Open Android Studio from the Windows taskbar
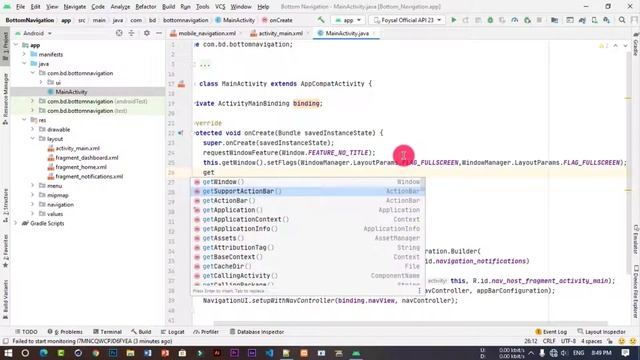Screen dimensions: 640x360 pos(356,353)
